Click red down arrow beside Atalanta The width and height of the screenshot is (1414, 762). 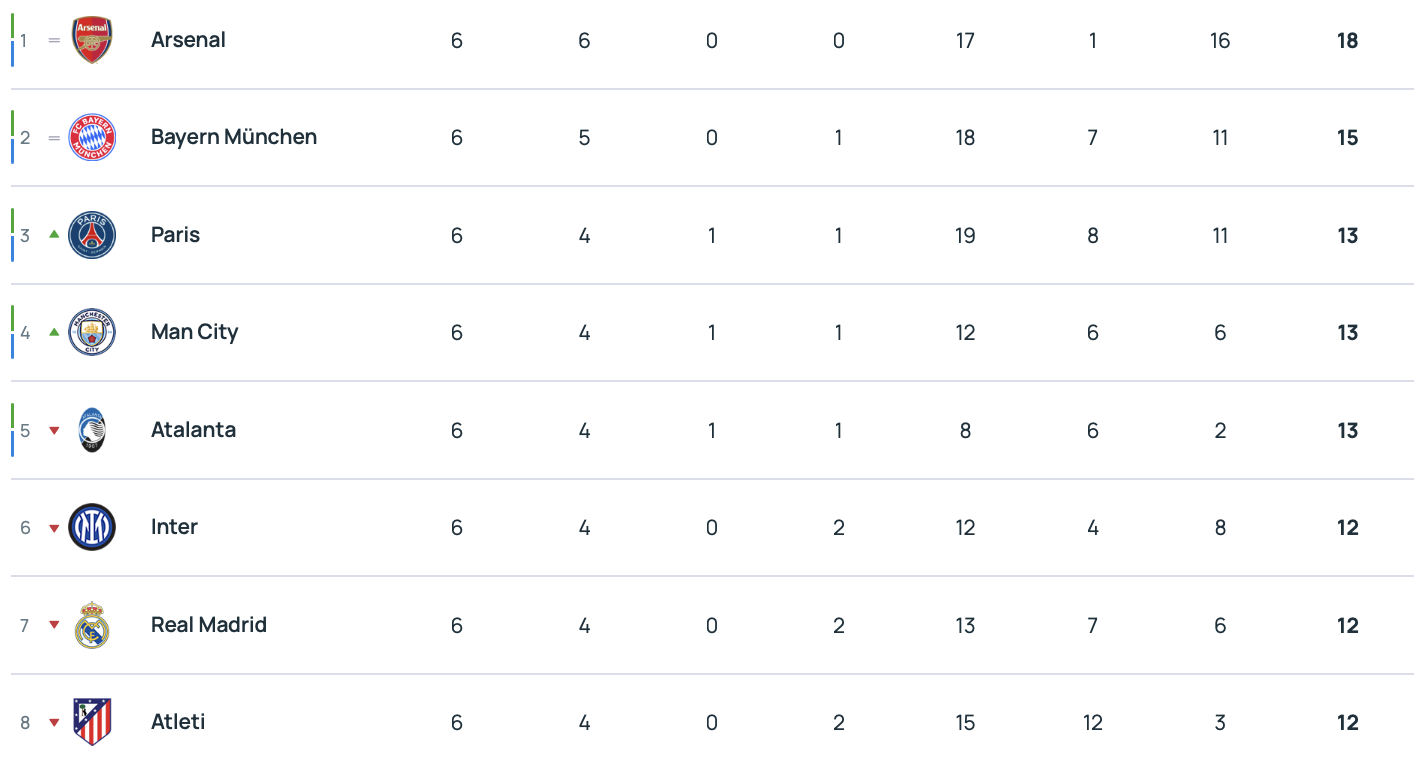coord(54,431)
